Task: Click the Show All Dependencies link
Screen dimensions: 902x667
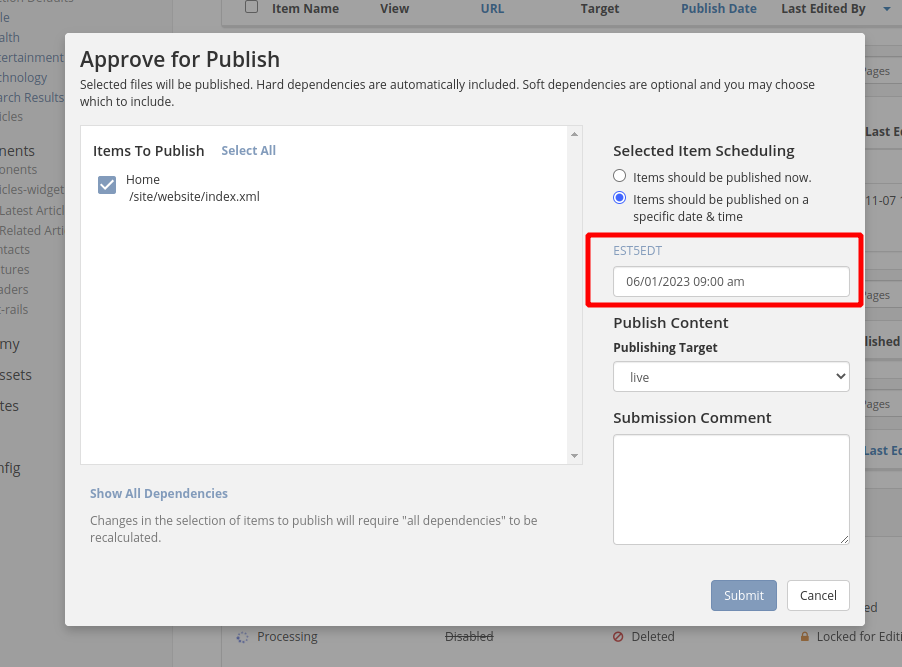Action: [x=158, y=493]
